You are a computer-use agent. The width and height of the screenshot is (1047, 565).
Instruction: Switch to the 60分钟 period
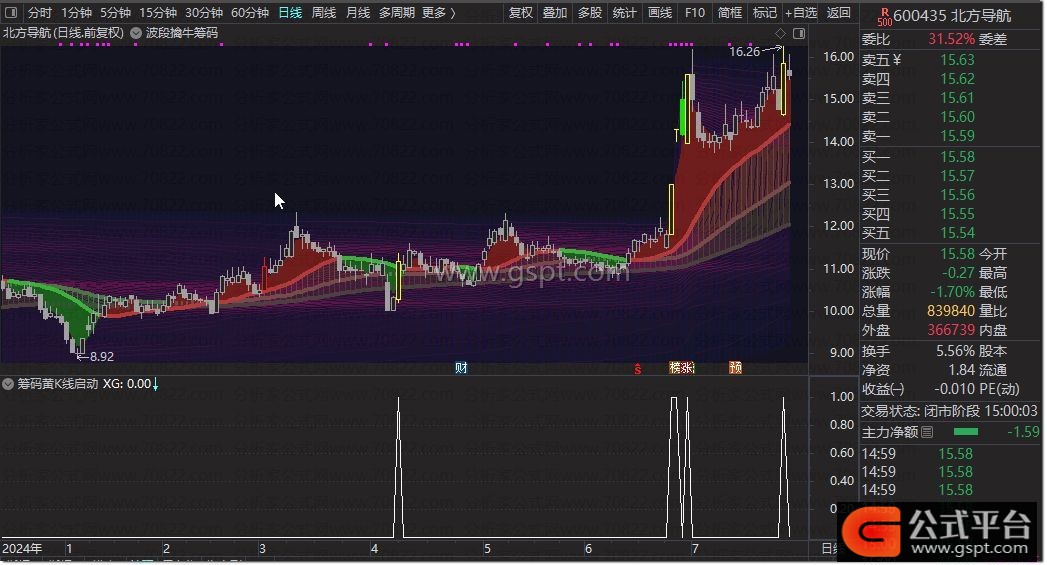pyautogui.click(x=250, y=13)
